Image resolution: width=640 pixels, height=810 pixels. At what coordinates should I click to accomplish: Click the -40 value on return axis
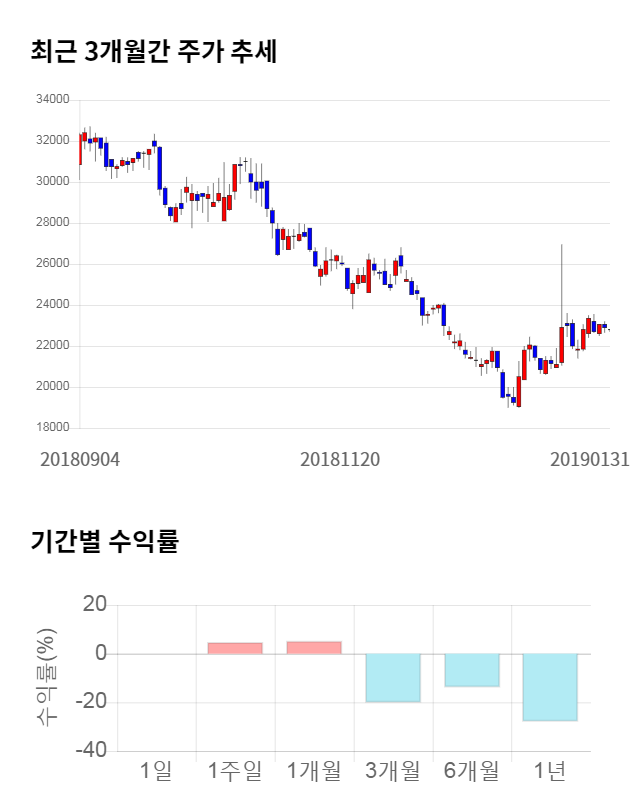tap(93, 750)
